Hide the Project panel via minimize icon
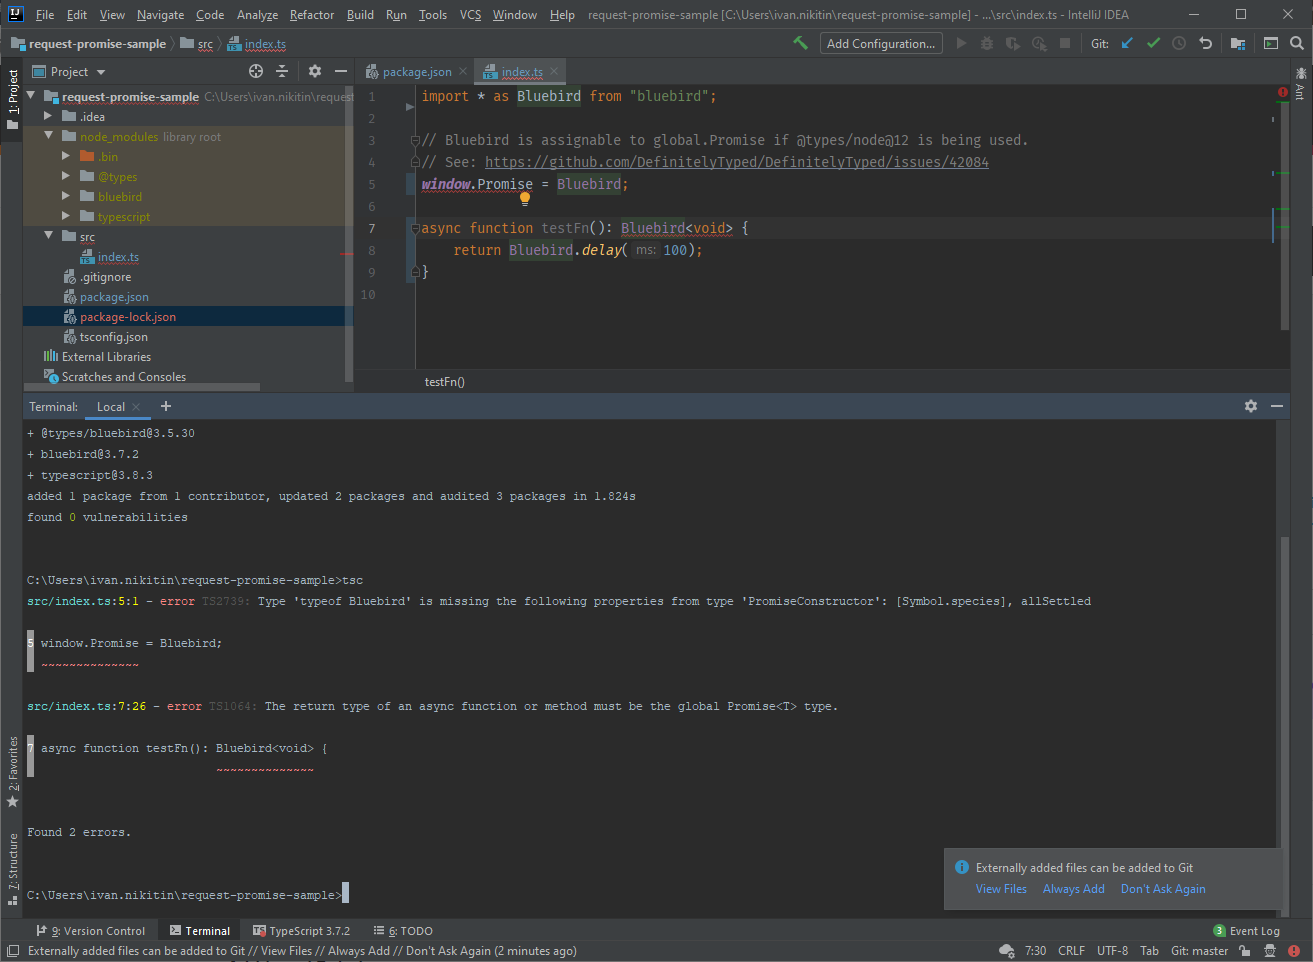This screenshot has width=1313, height=962. 341,71
